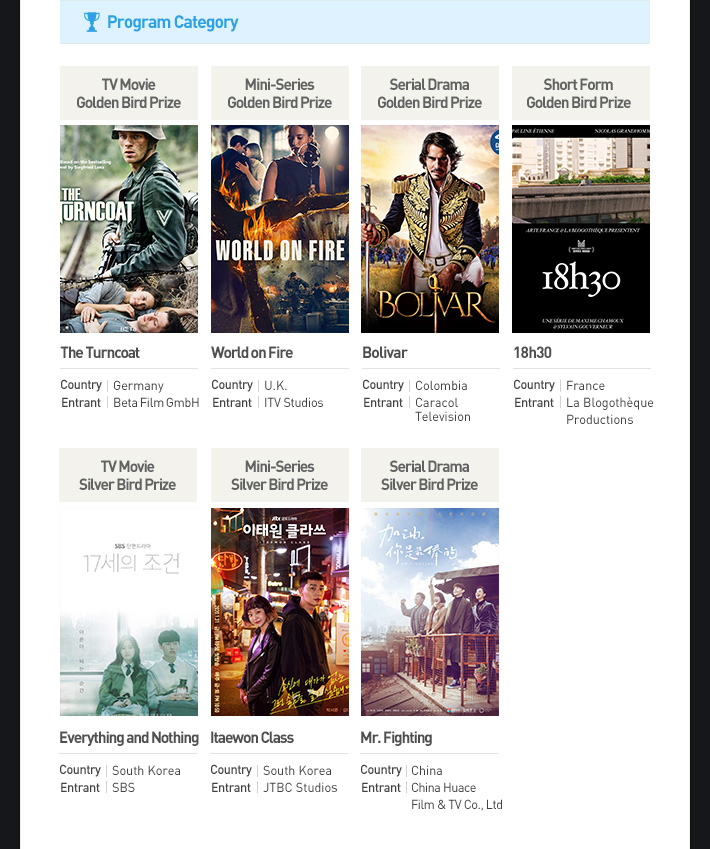Click the country value U.K.
This screenshot has width=710, height=849.
click(x=276, y=386)
